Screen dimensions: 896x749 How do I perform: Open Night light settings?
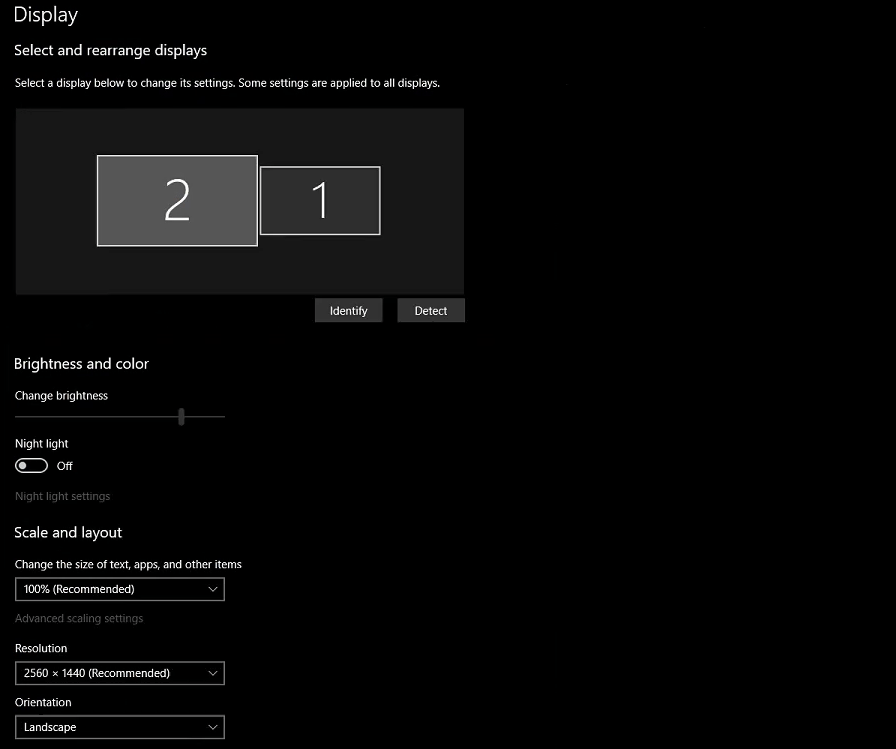point(62,496)
